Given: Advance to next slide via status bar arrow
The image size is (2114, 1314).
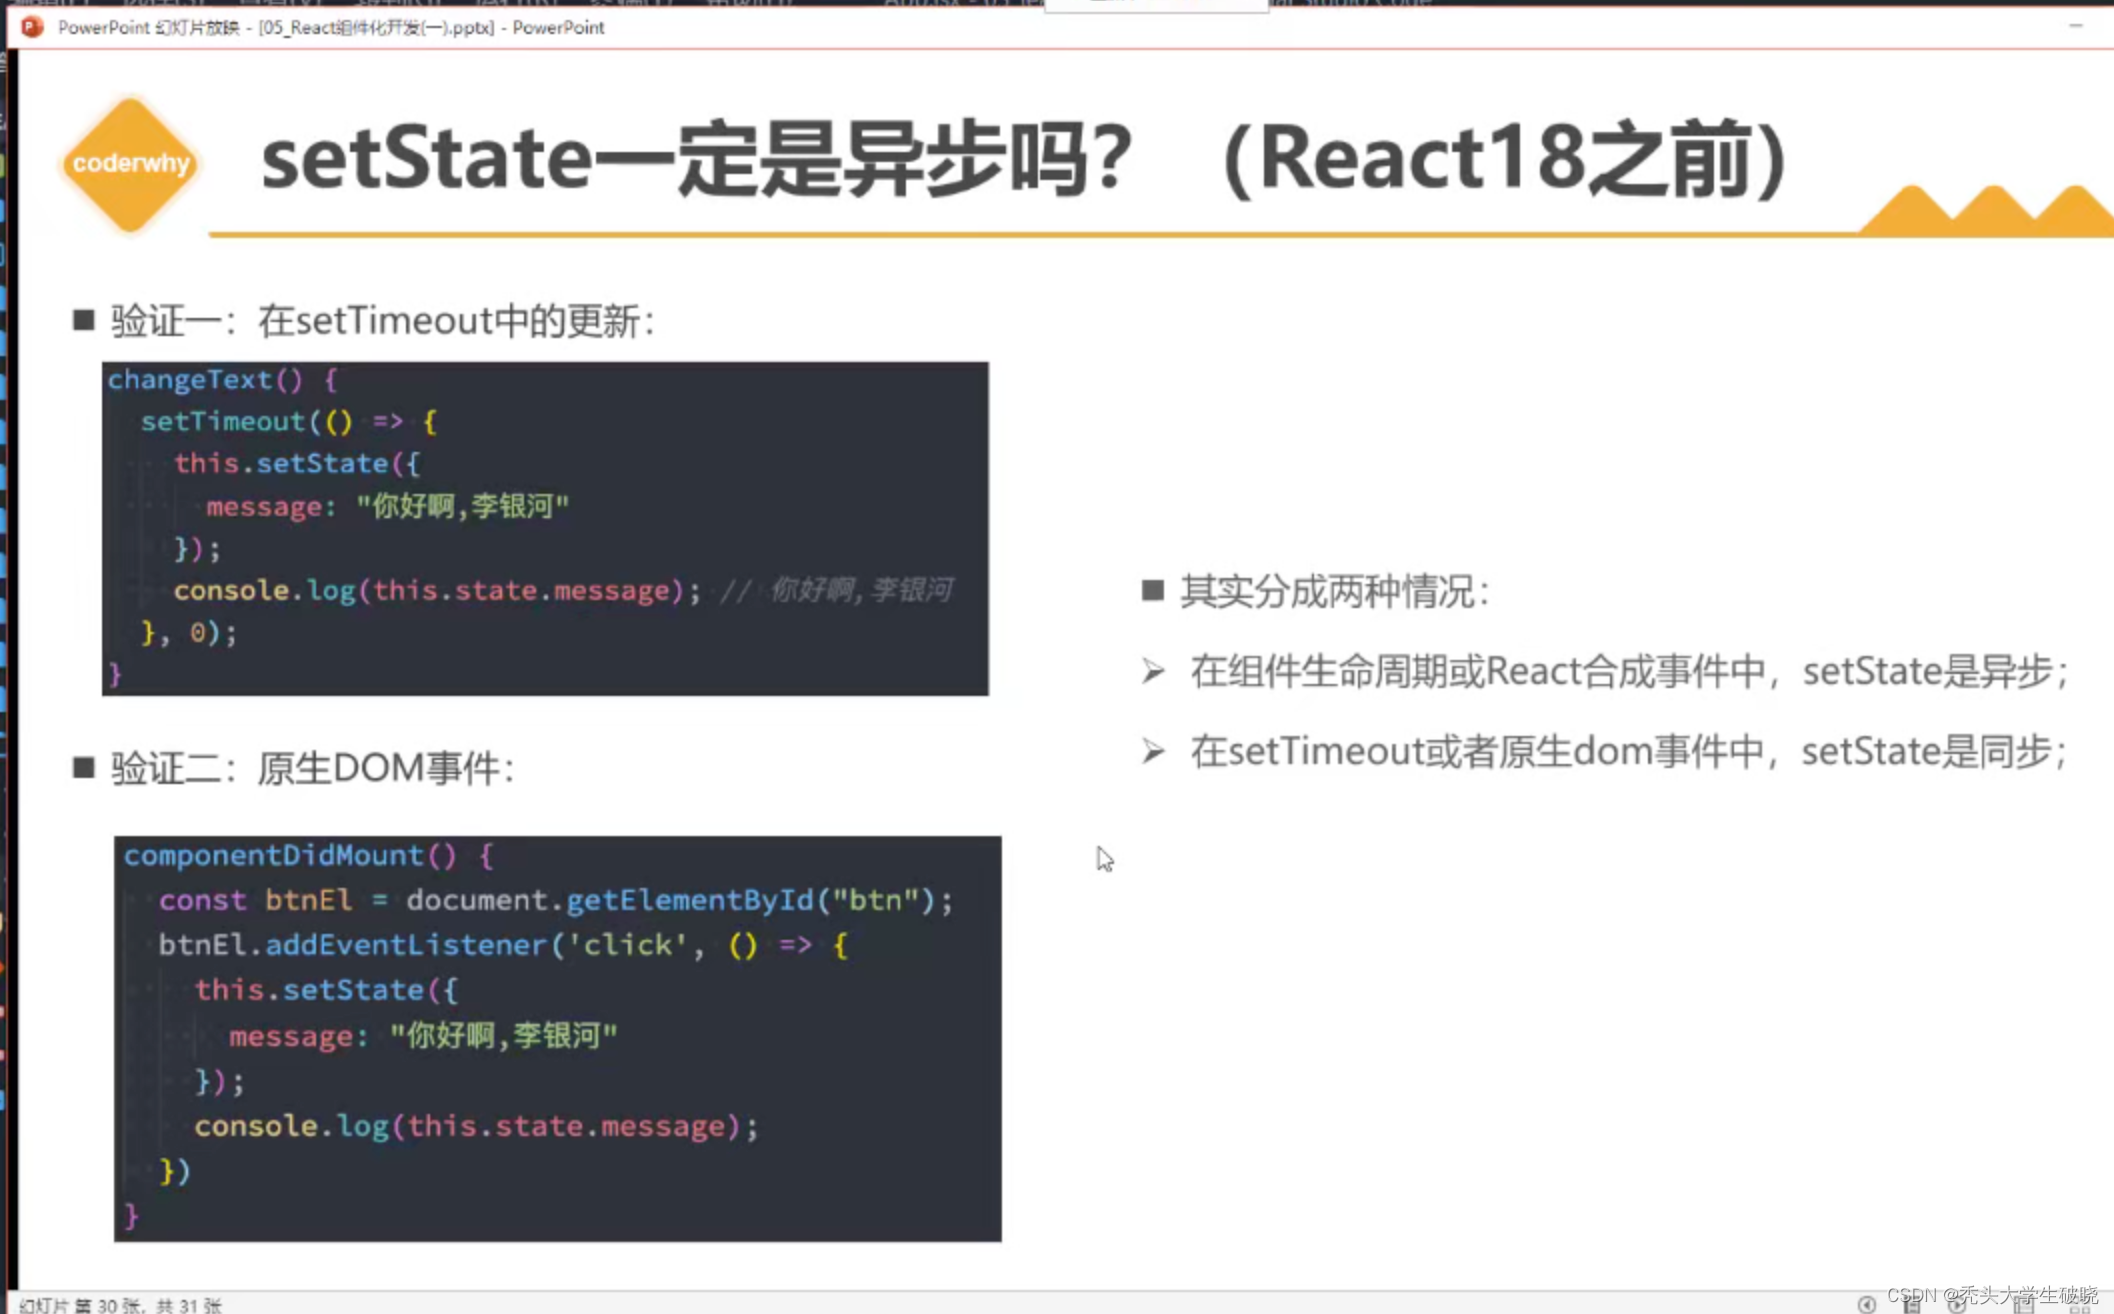Looking at the screenshot, I should 1957,1305.
